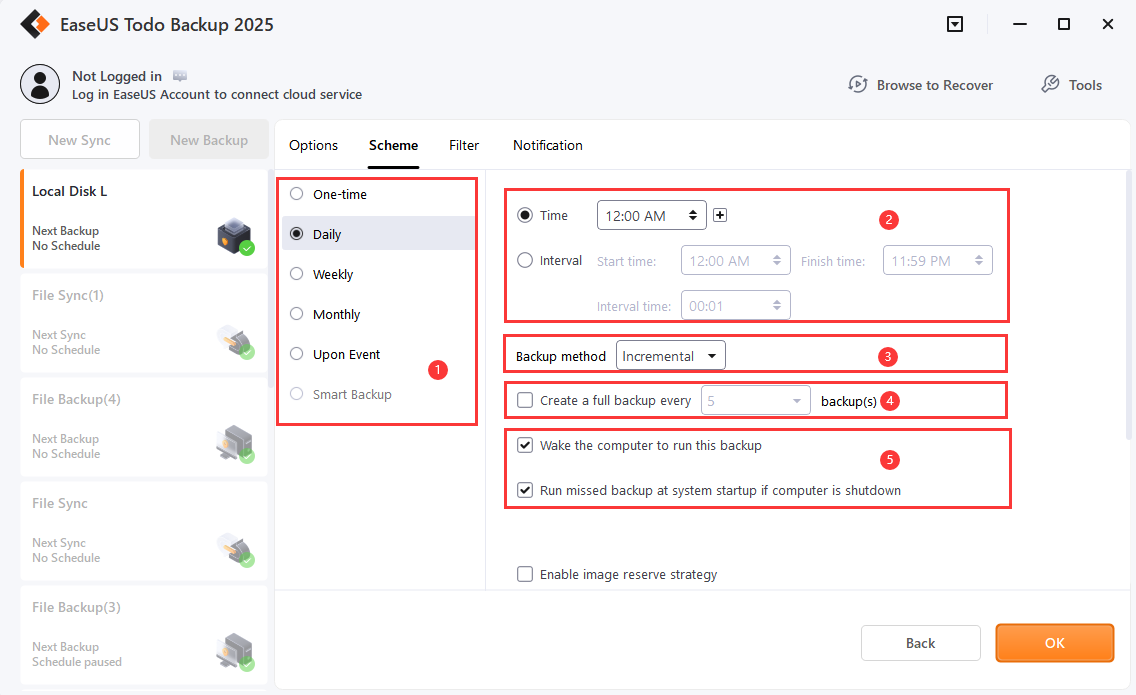The height and width of the screenshot is (695, 1136).
Task: Select the Monthly schedule option
Action: click(x=296, y=314)
